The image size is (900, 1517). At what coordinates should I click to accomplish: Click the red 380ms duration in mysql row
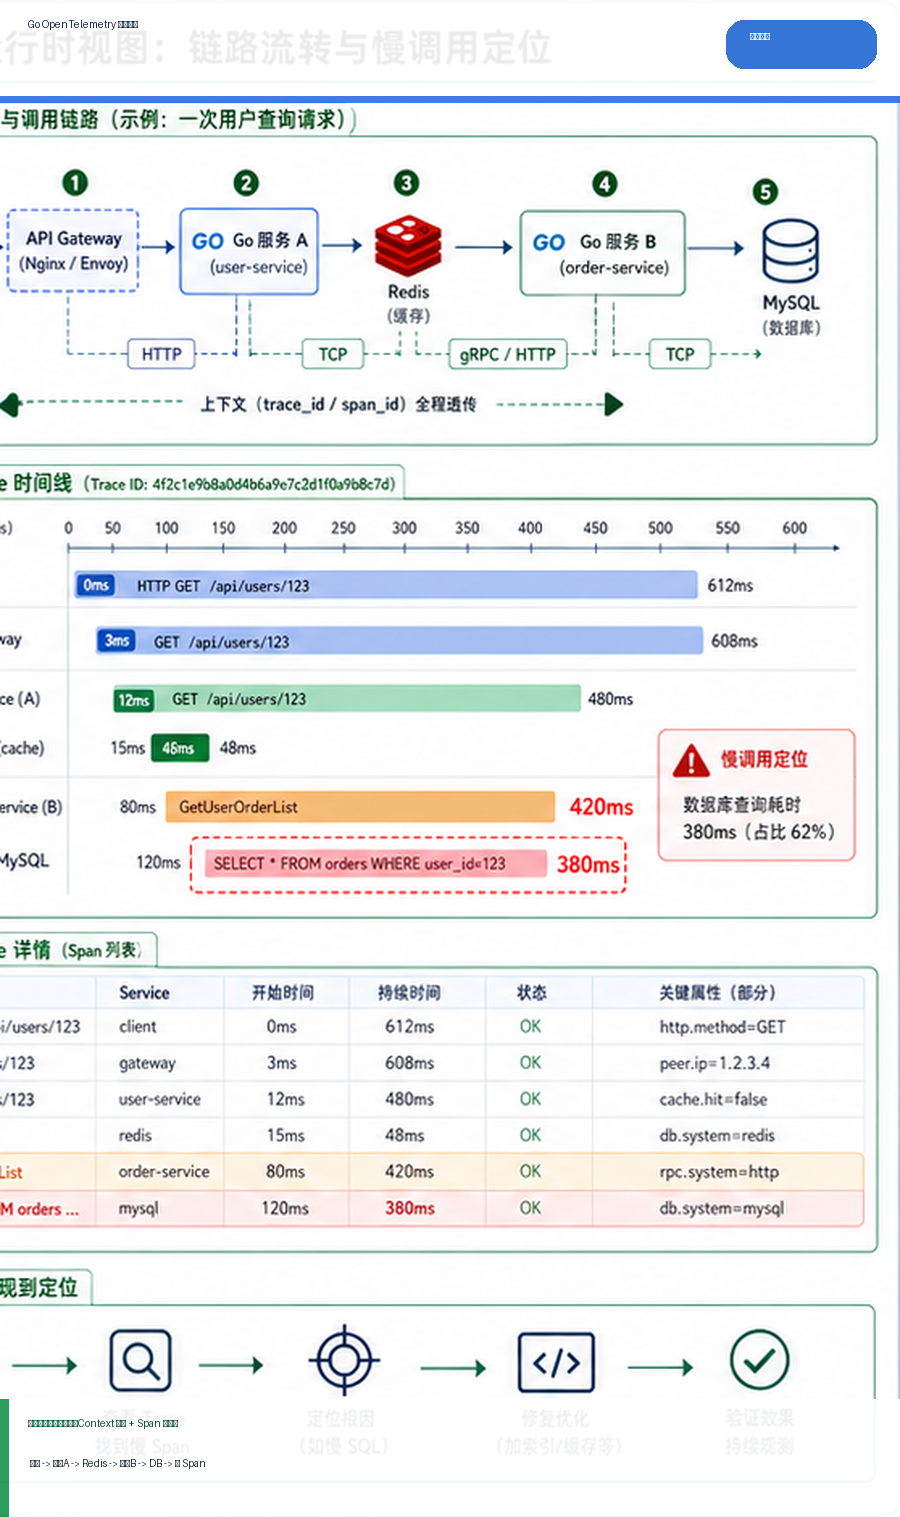coord(410,1208)
